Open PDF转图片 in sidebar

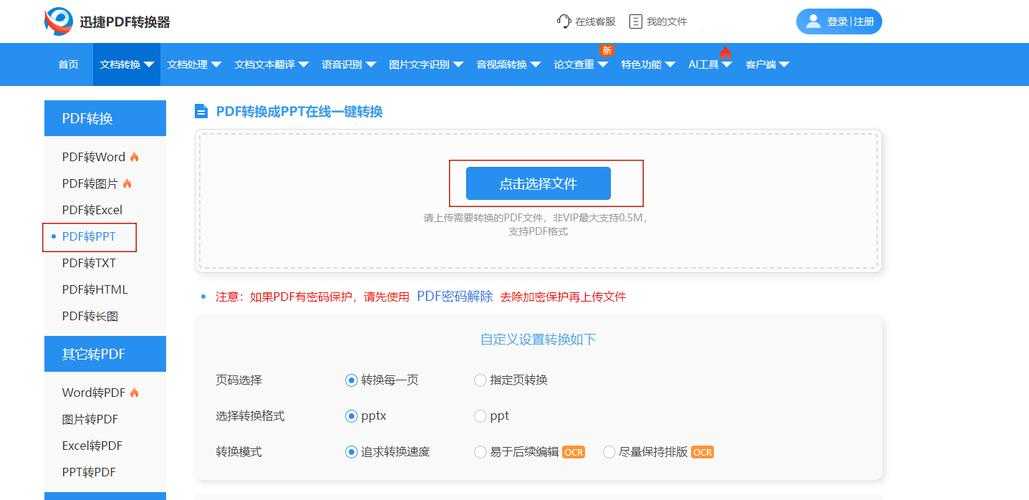(90, 184)
